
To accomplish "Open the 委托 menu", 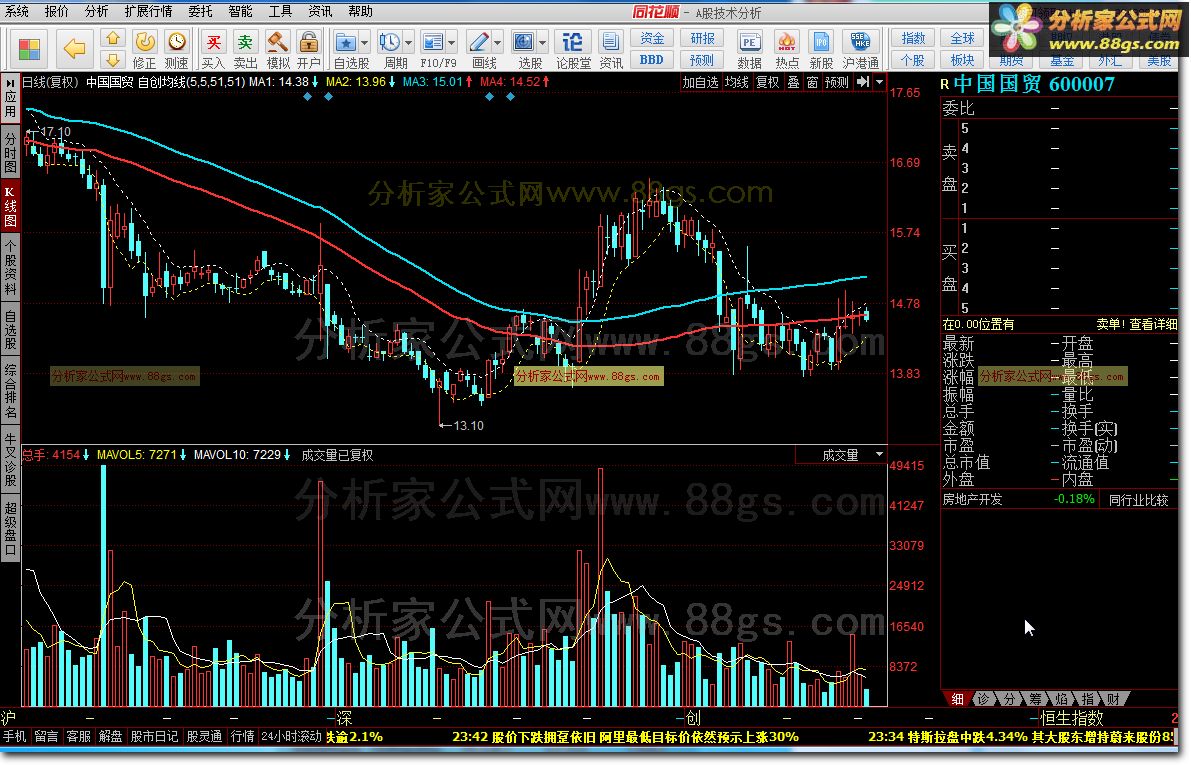I will click(201, 11).
